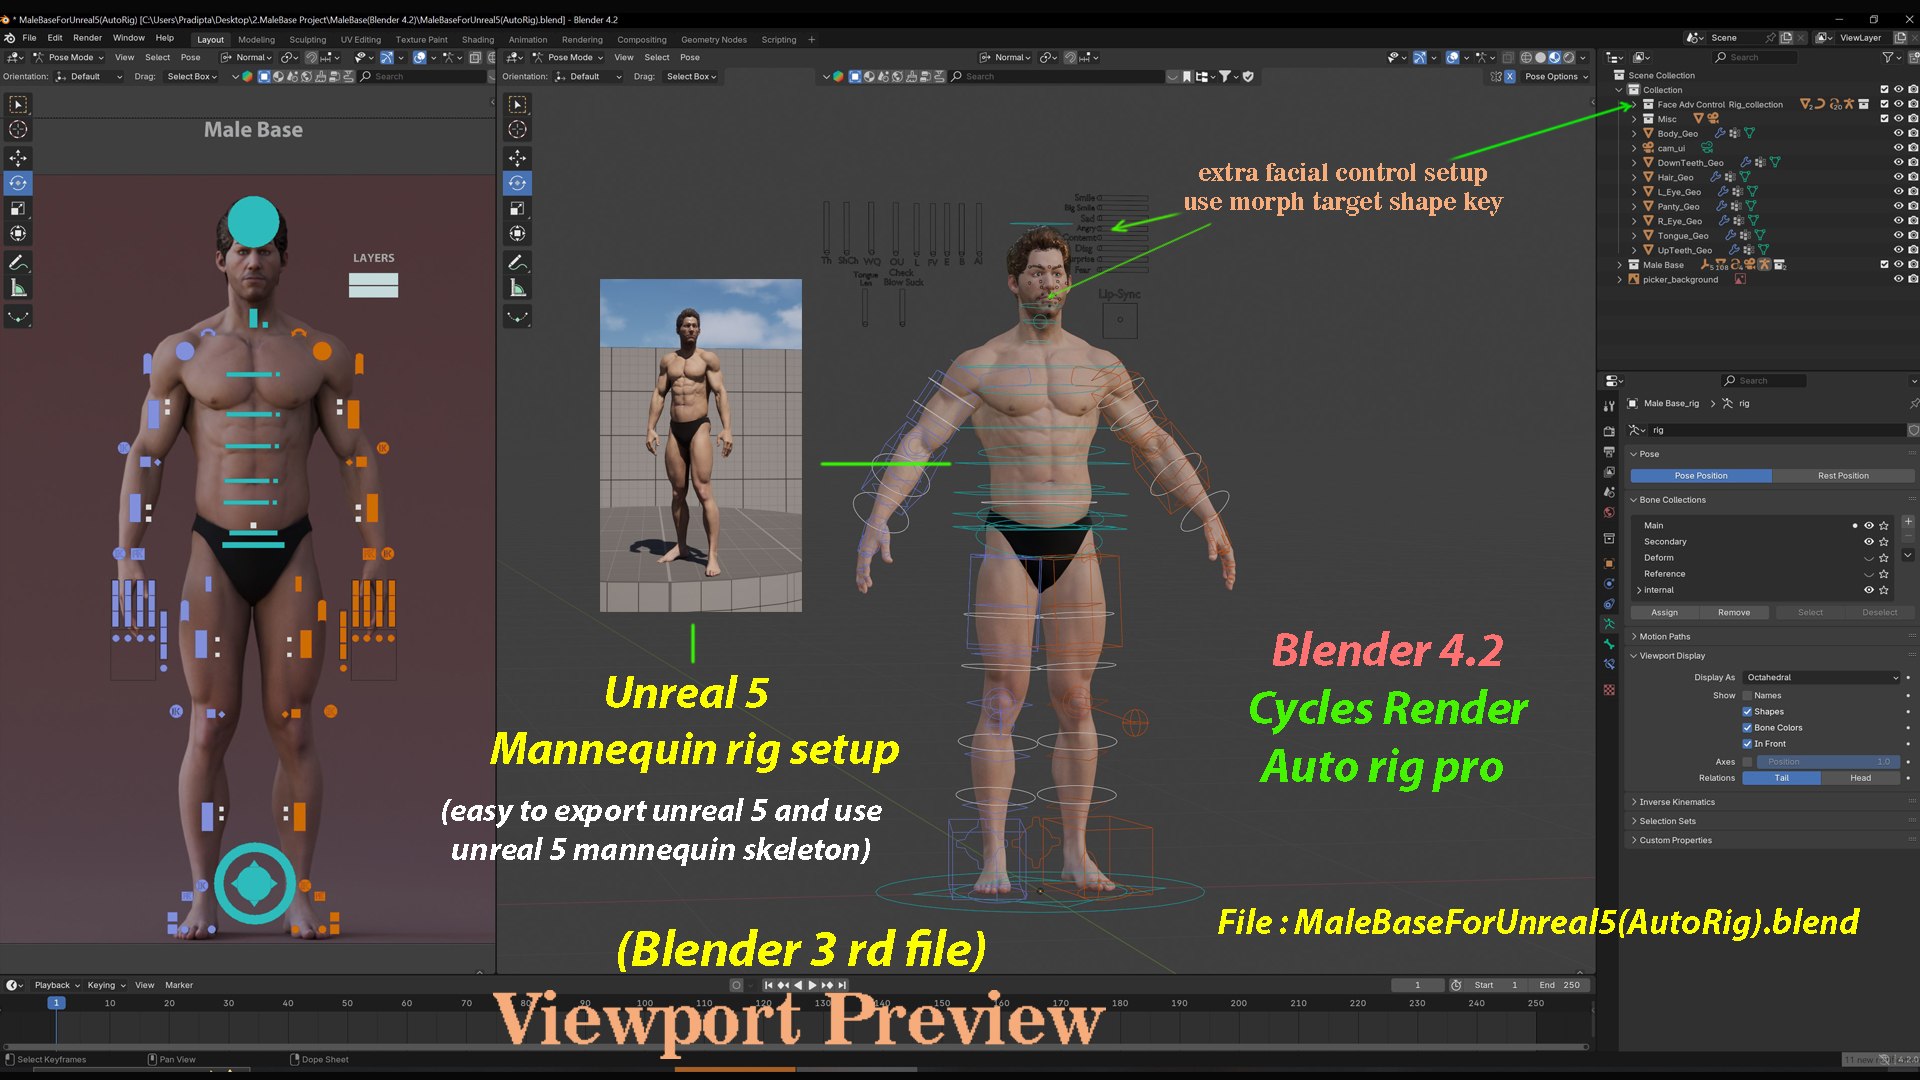Toggle visibility of Main bone collection
Screen dimensions: 1920x1080
tap(1868, 526)
